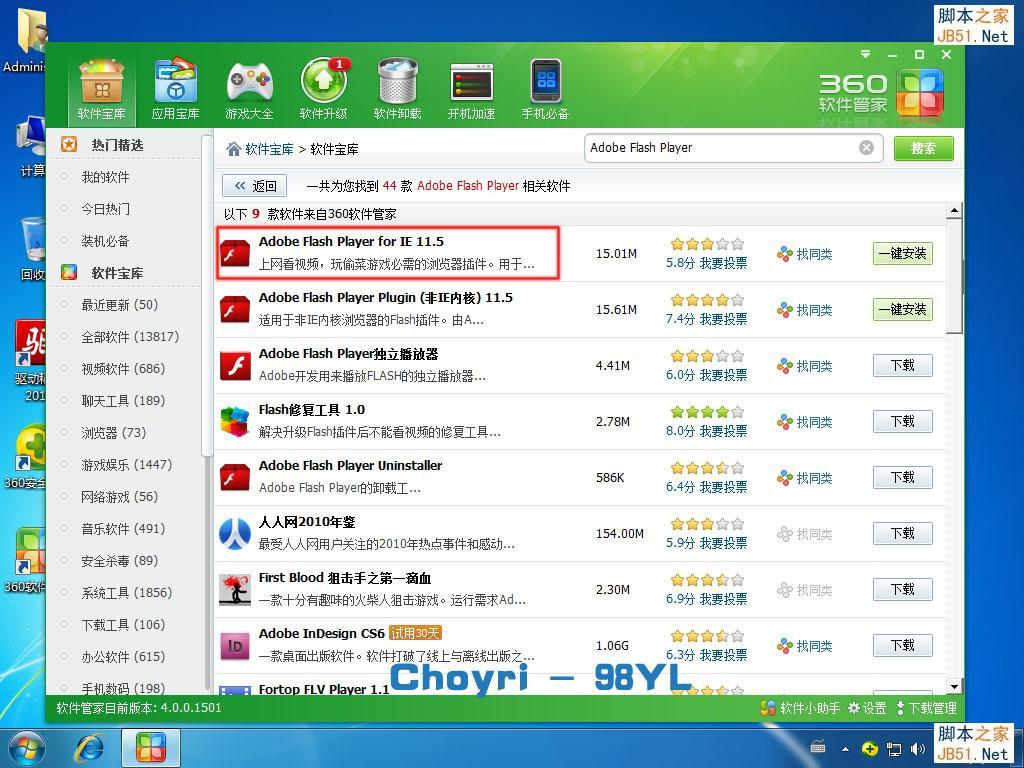Open the 开机加速 boot speedup icon
This screenshot has width=1024, height=768.
(x=471, y=85)
